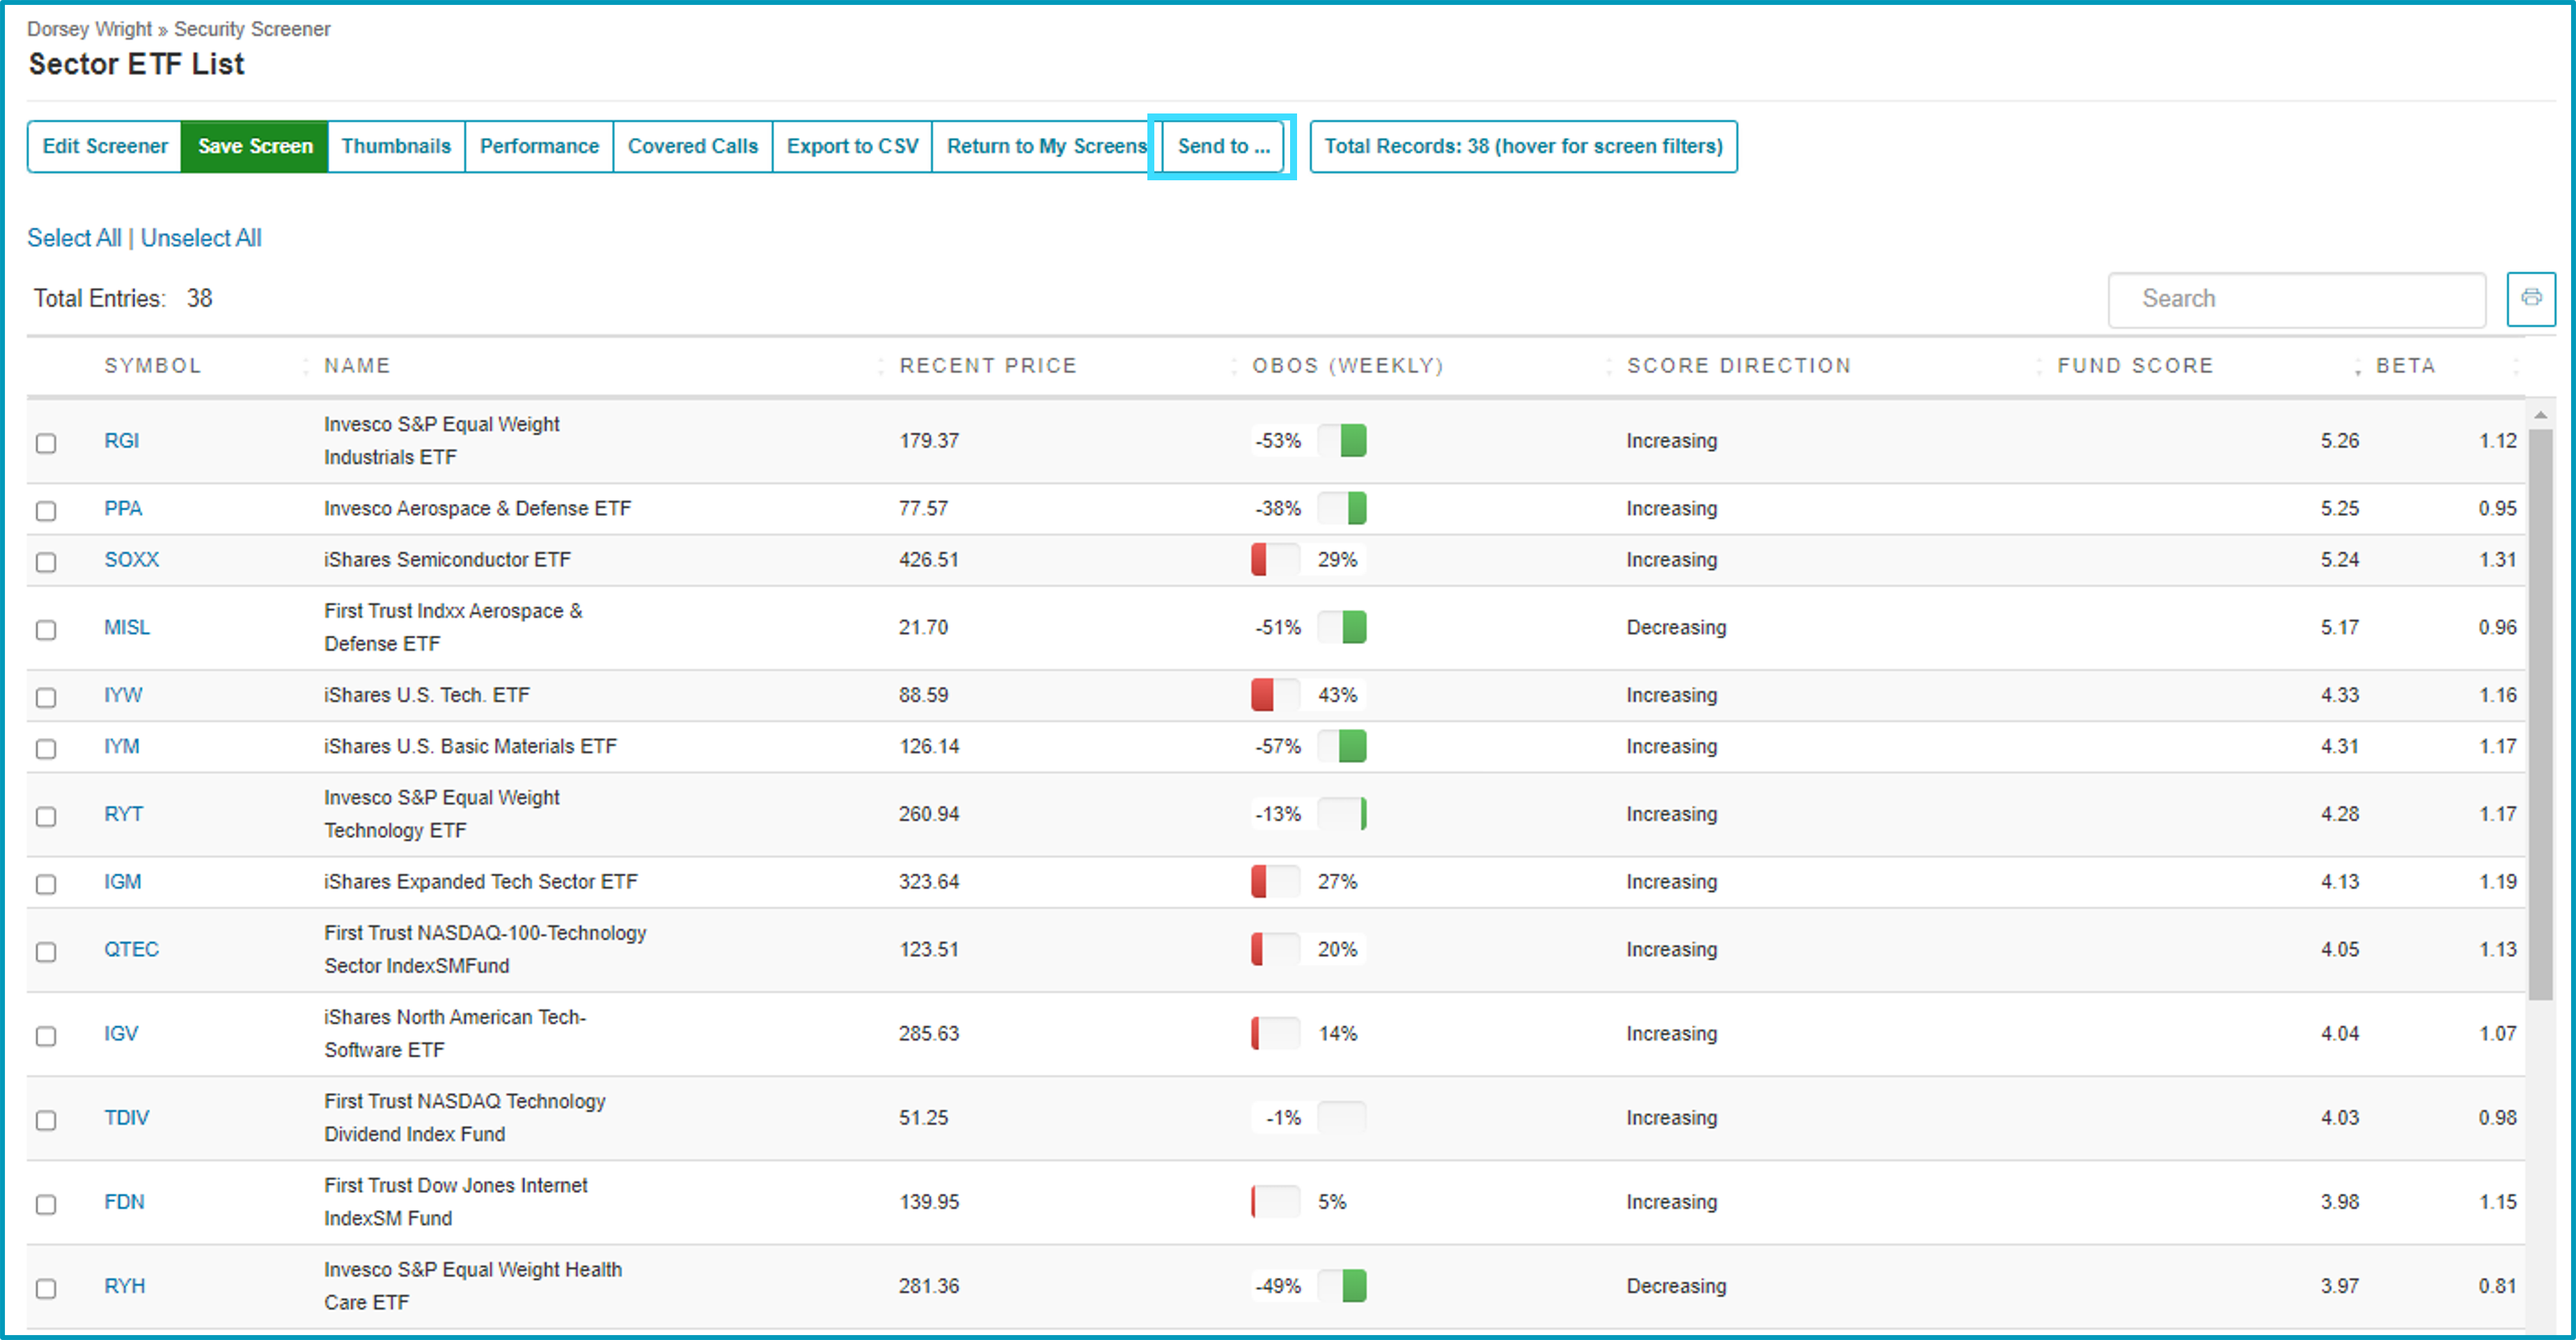Tick the SOXX row checkbox
2576x1340 pixels.
point(46,561)
